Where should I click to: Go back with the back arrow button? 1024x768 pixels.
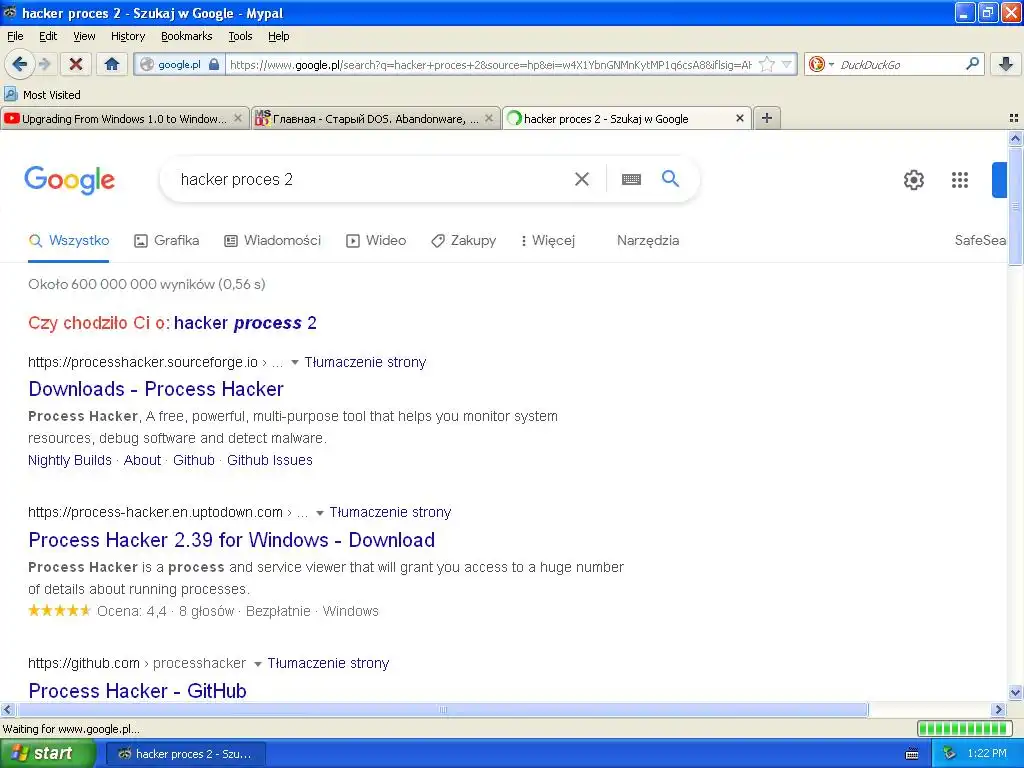[18, 64]
